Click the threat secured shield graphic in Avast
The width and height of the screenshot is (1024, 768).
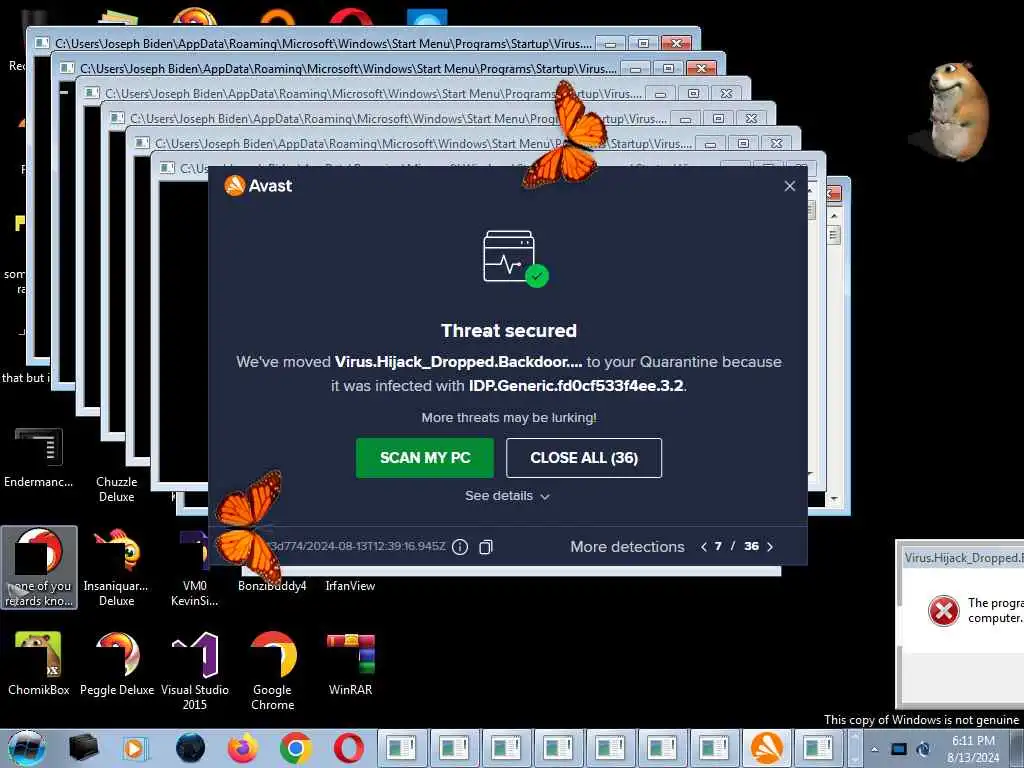[515, 259]
